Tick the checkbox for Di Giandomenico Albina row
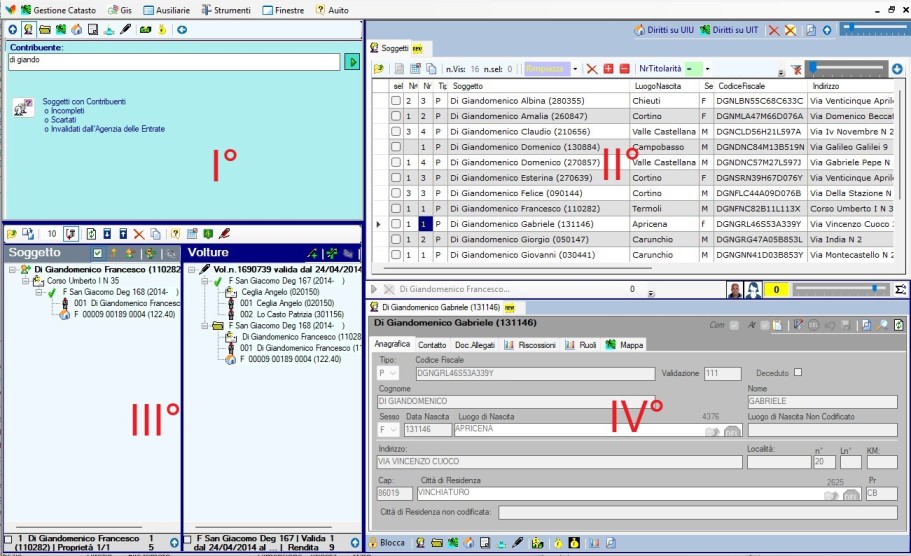Viewport: 911px width, 556px height. pos(396,101)
